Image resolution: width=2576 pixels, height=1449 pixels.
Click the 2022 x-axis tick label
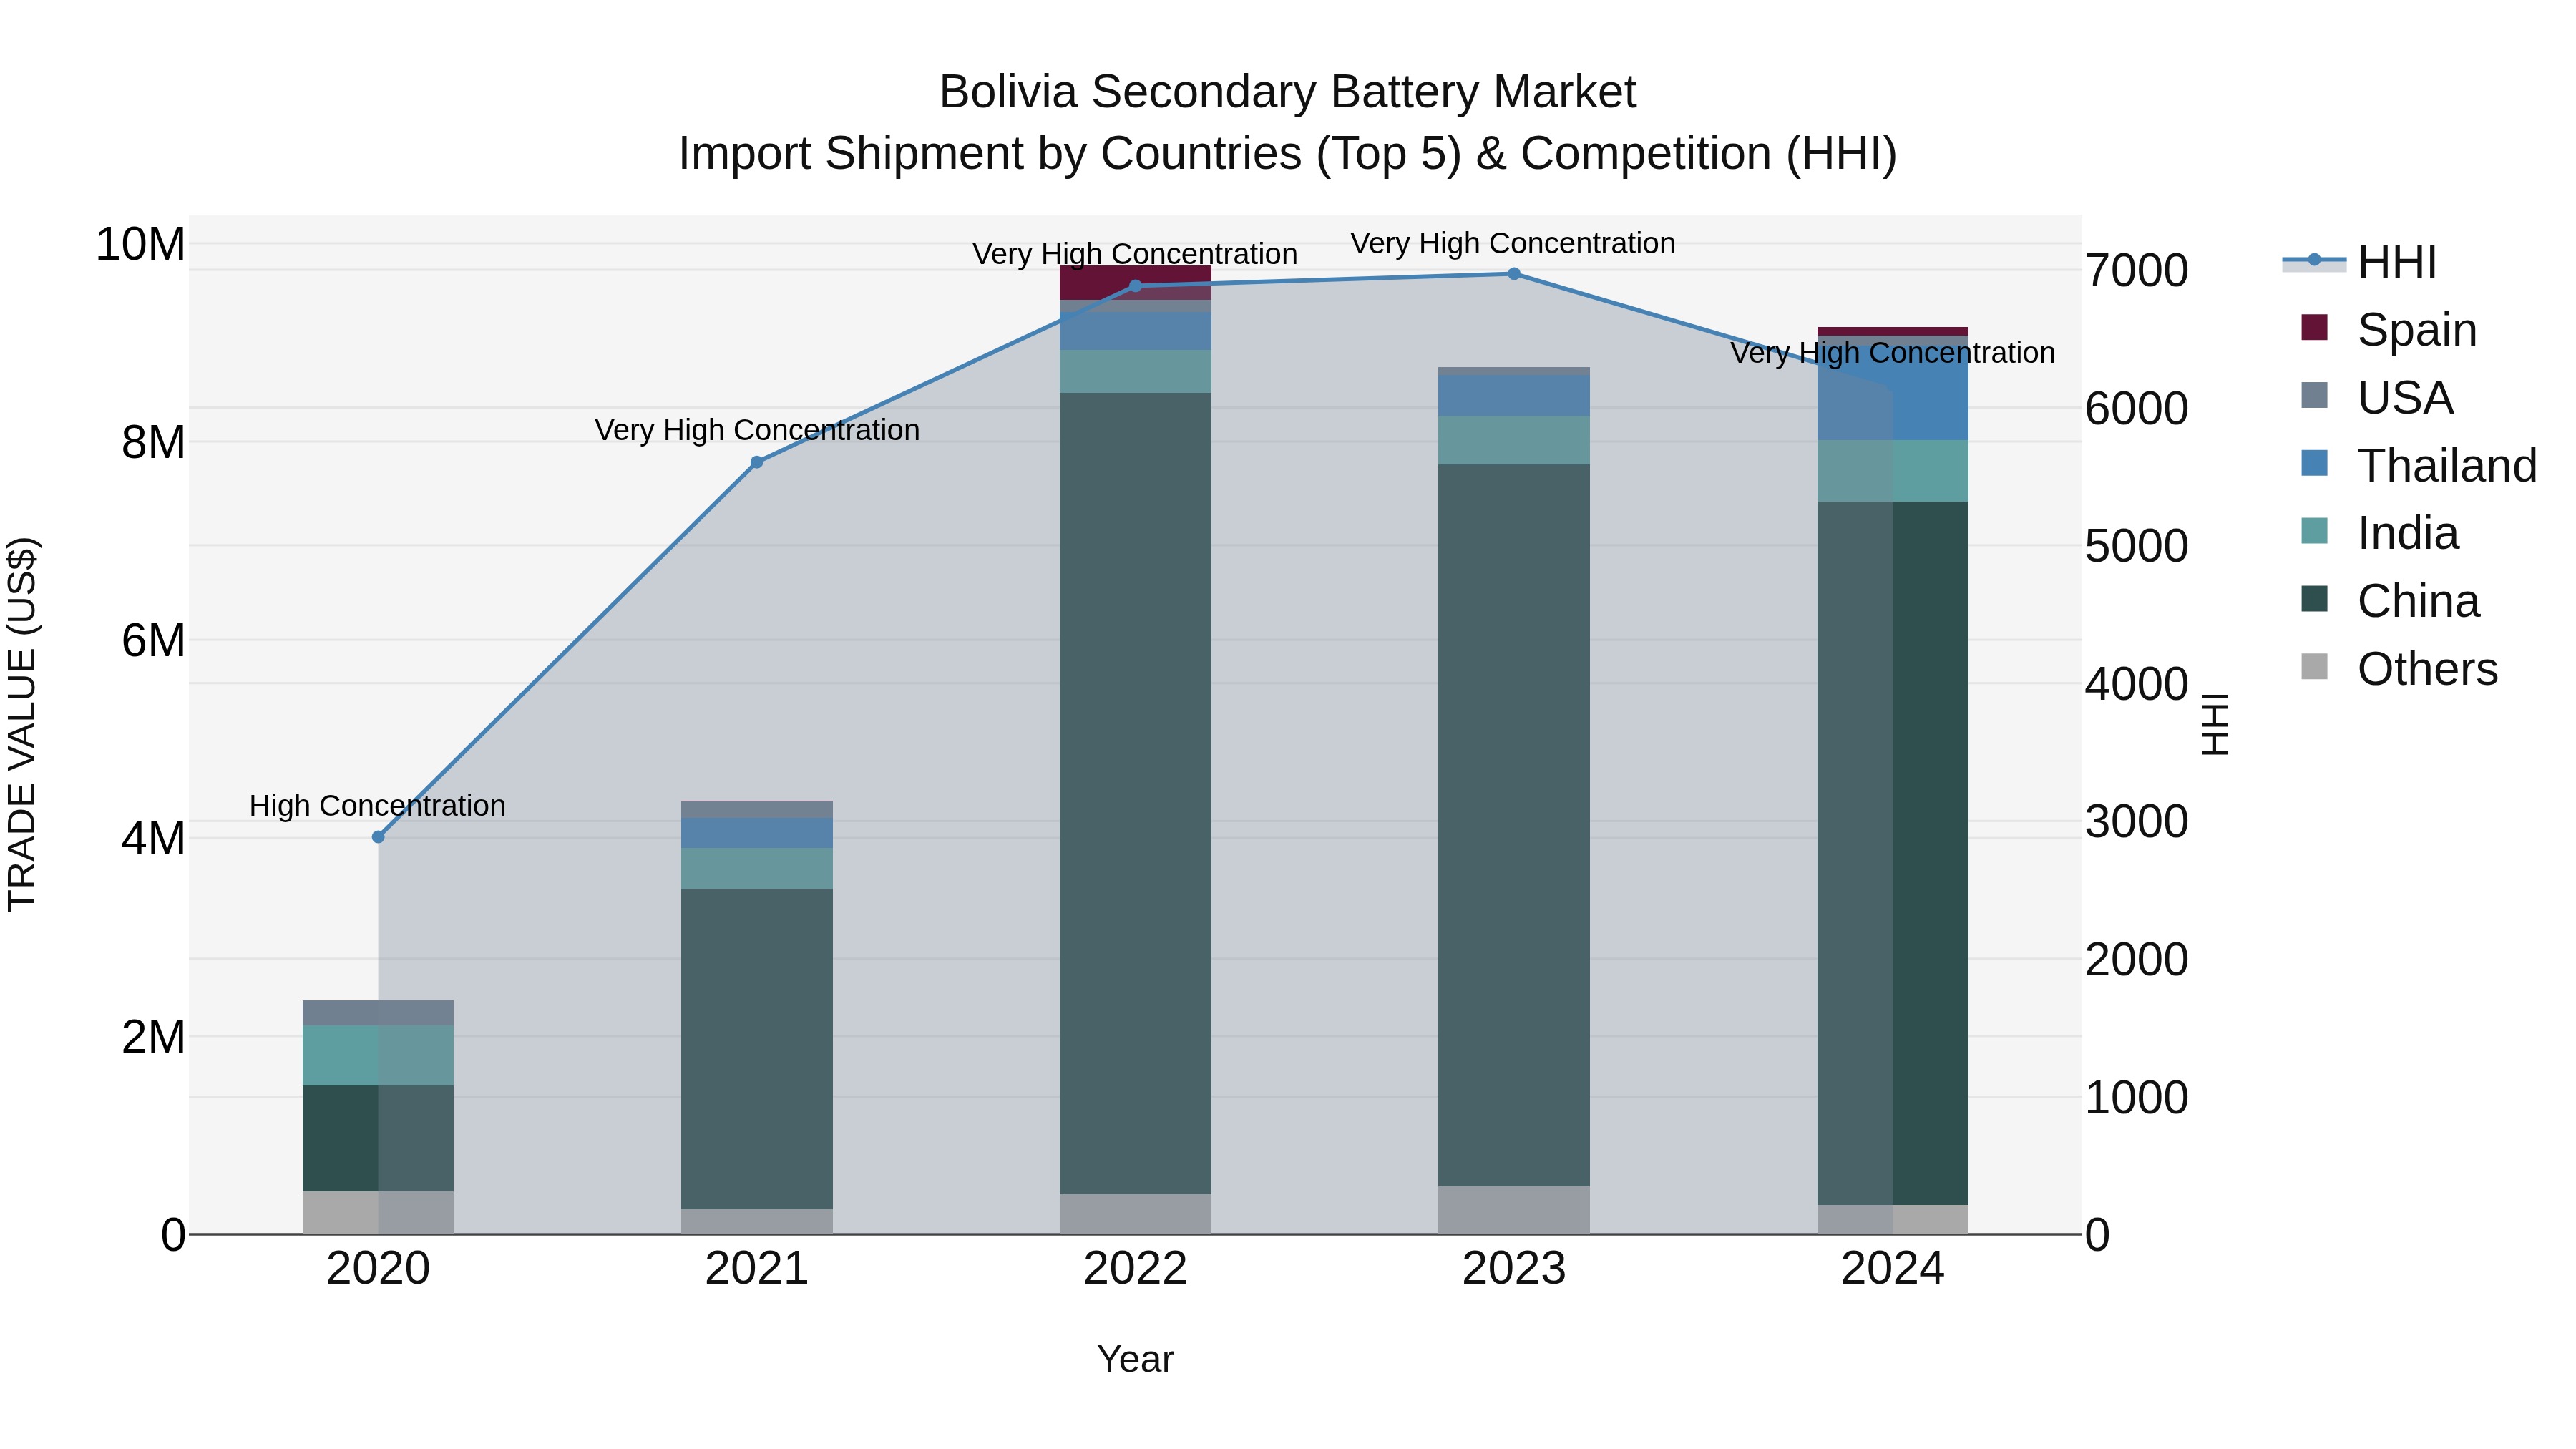(1135, 1269)
